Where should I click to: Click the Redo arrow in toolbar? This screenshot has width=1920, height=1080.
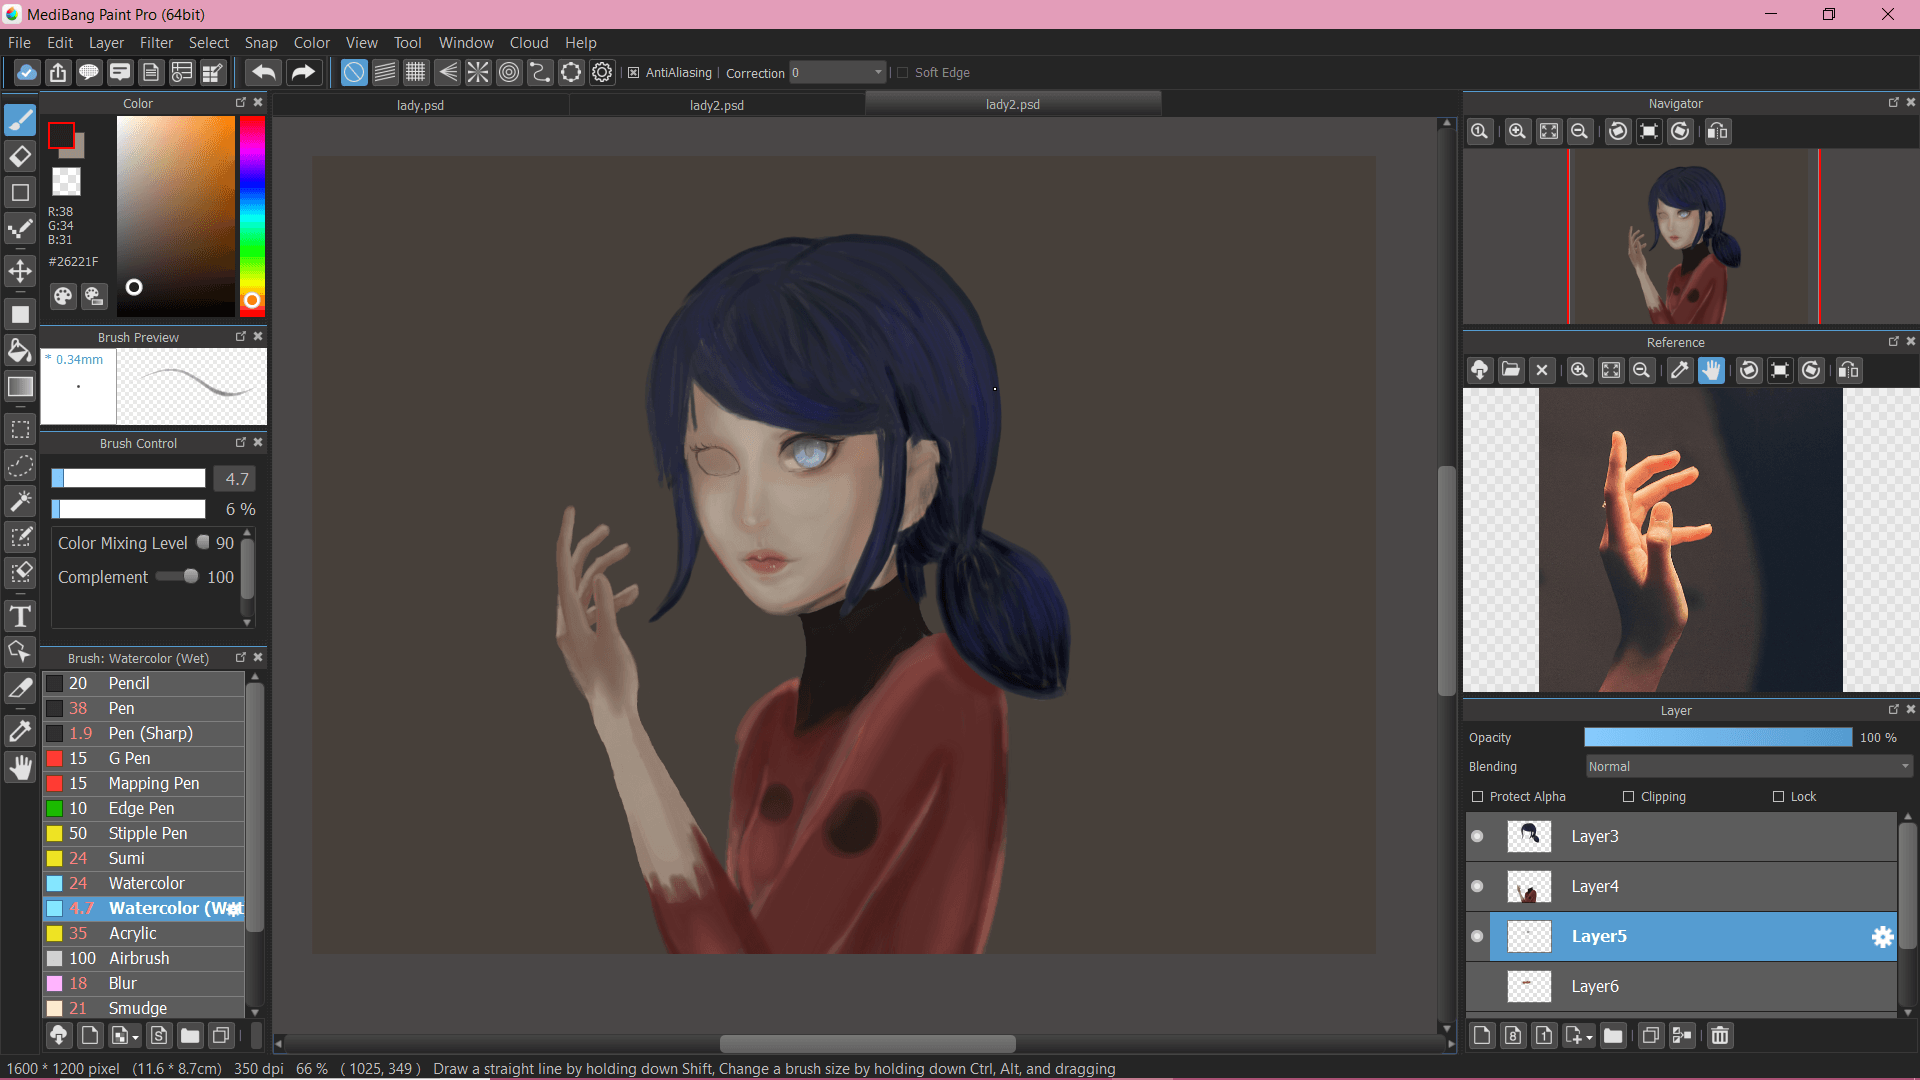(x=303, y=72)
